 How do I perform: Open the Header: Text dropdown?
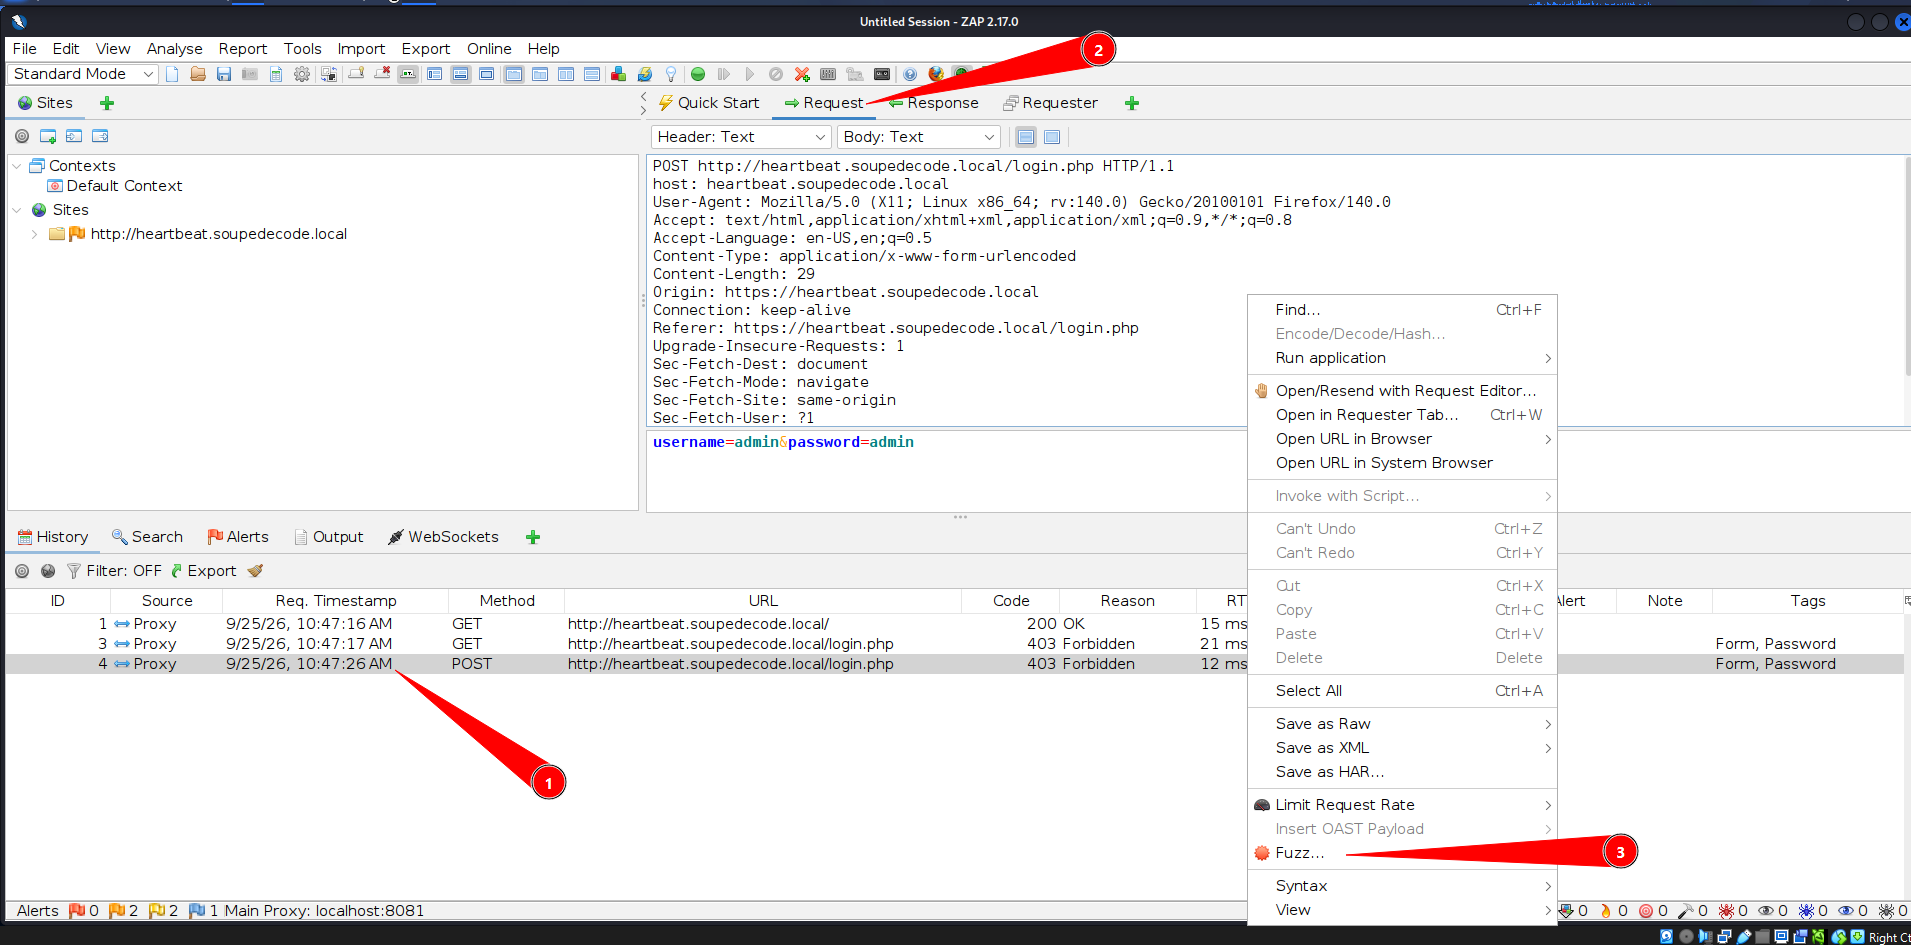[x=741, y=137]
